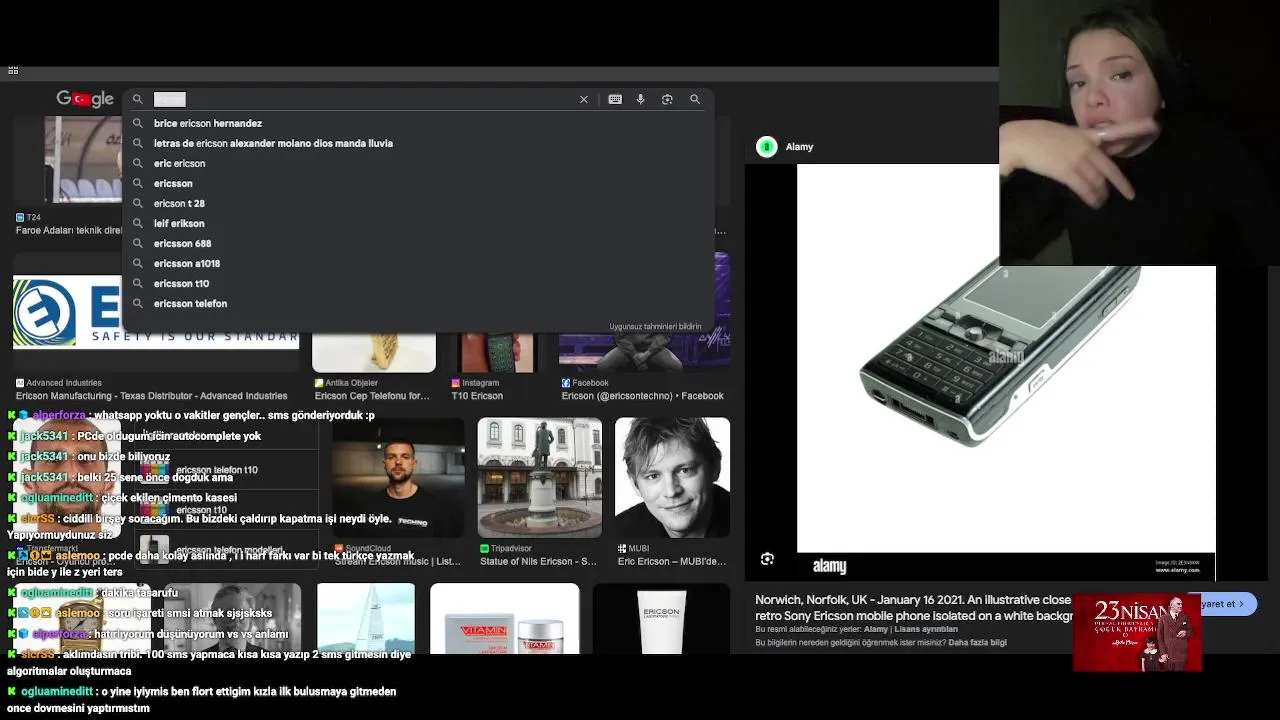The width and height of the screenshot is (1280, 720).
Task: Click the Ericson Manufacturing logo image
Action: (x=156, y=312)
